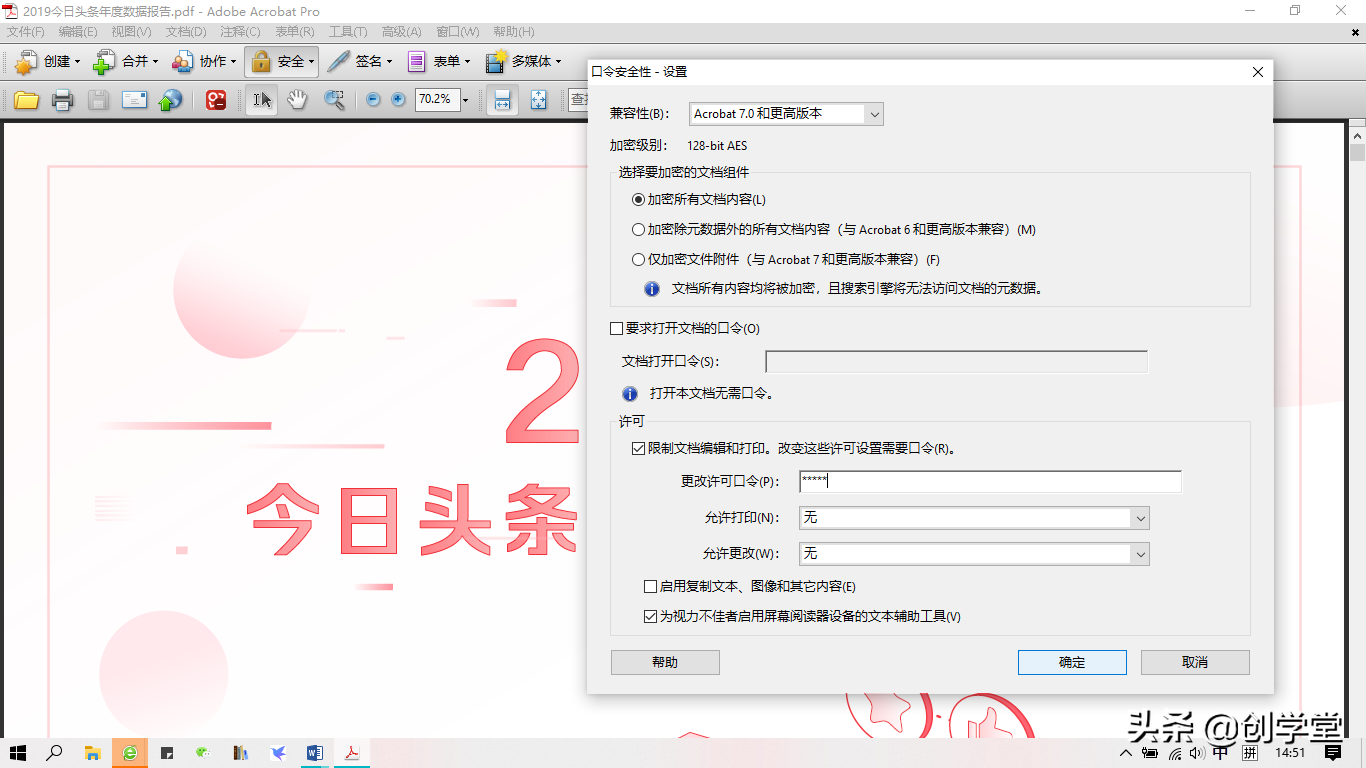Click the taskbar search magnifier
1366x768 pixels.
click(x=55, y=753)
